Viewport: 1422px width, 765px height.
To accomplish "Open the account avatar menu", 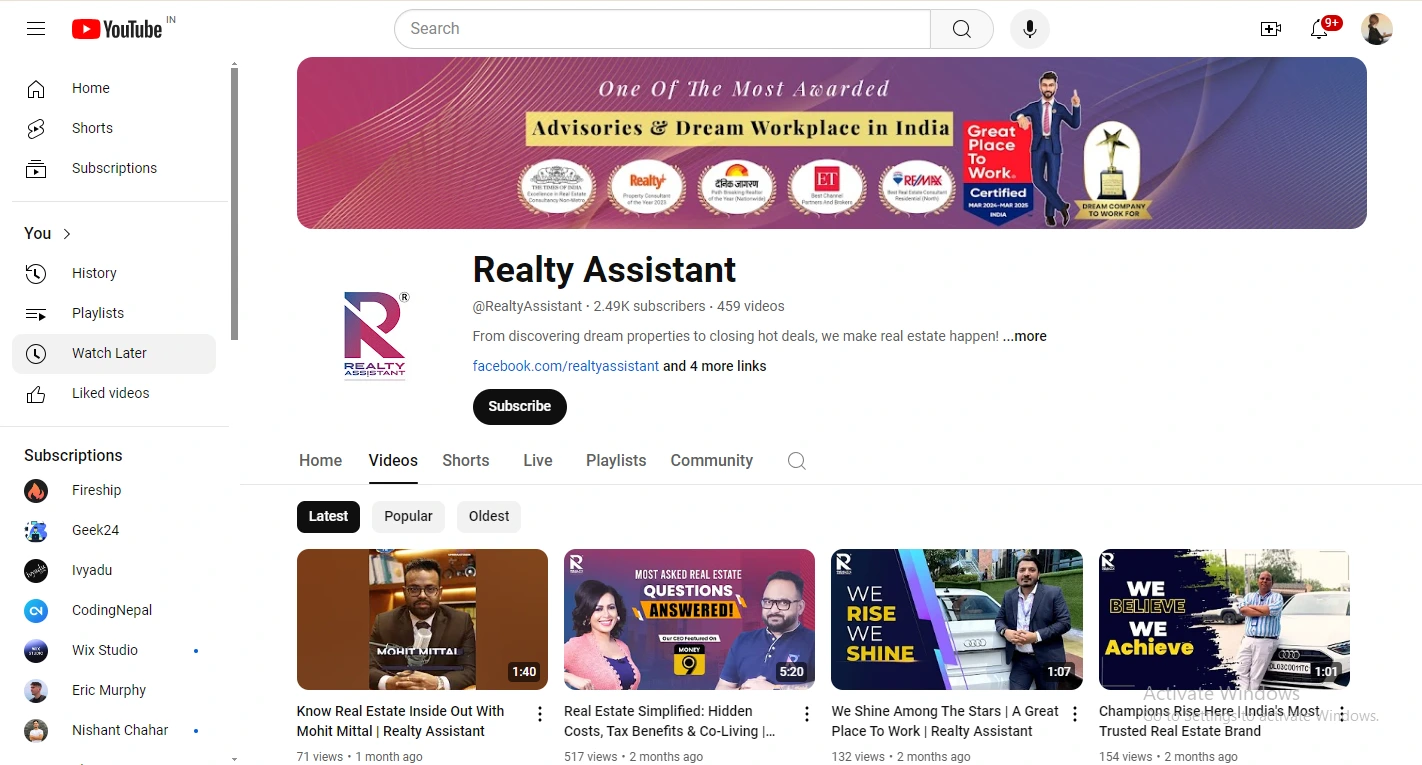I will [x=1376, y=29].
